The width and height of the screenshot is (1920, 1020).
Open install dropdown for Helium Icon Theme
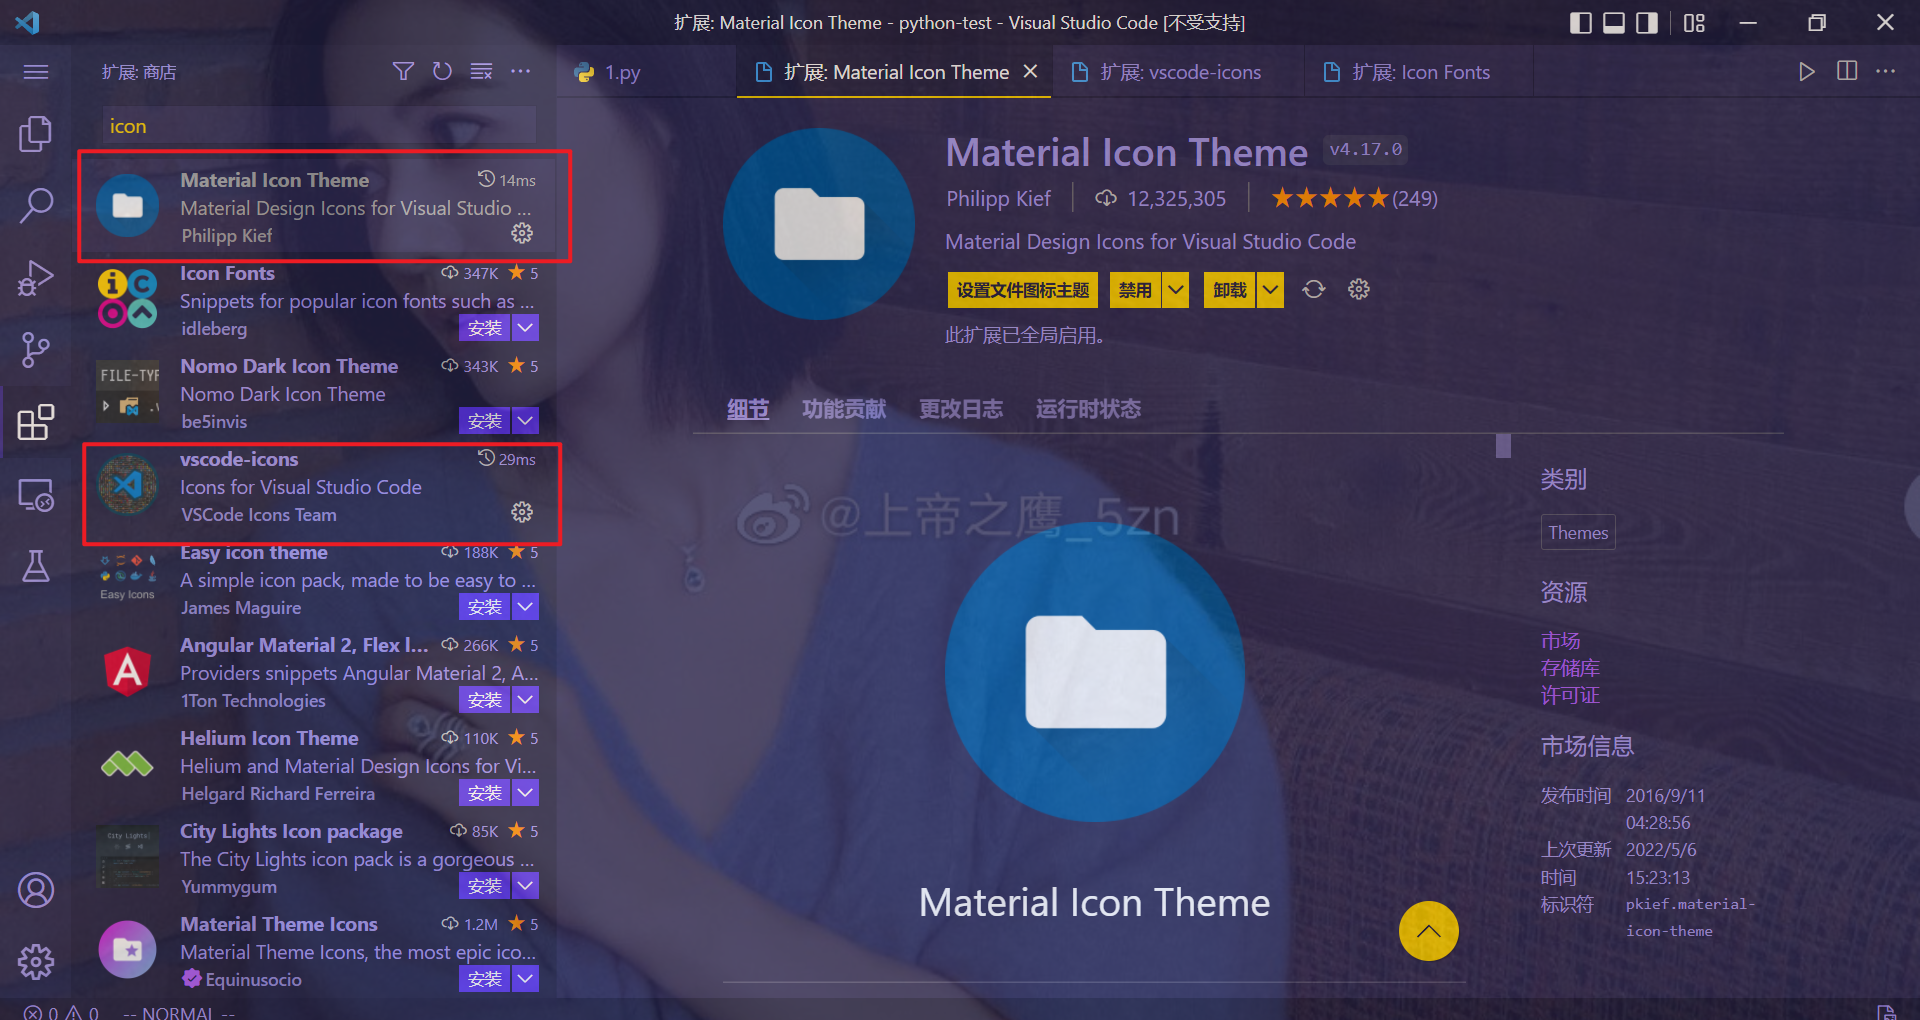point(525,792)
